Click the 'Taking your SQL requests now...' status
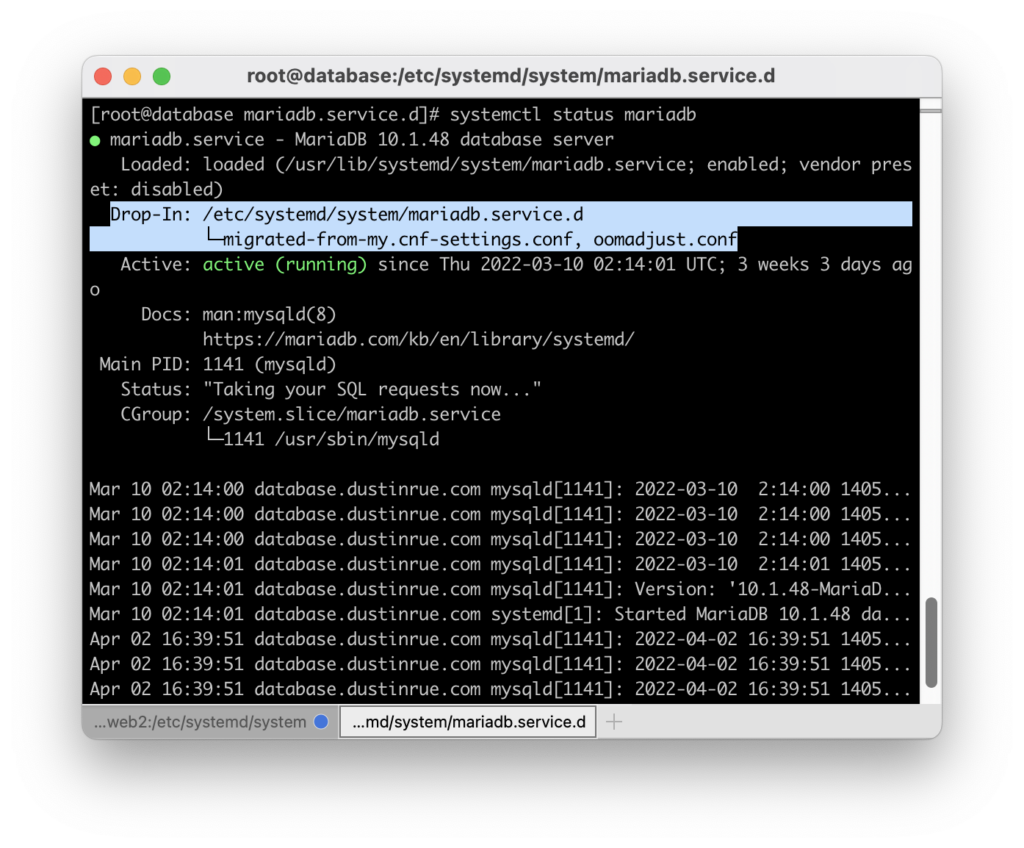This screenshot has height=848, width=1024. (x=372, y=389)
